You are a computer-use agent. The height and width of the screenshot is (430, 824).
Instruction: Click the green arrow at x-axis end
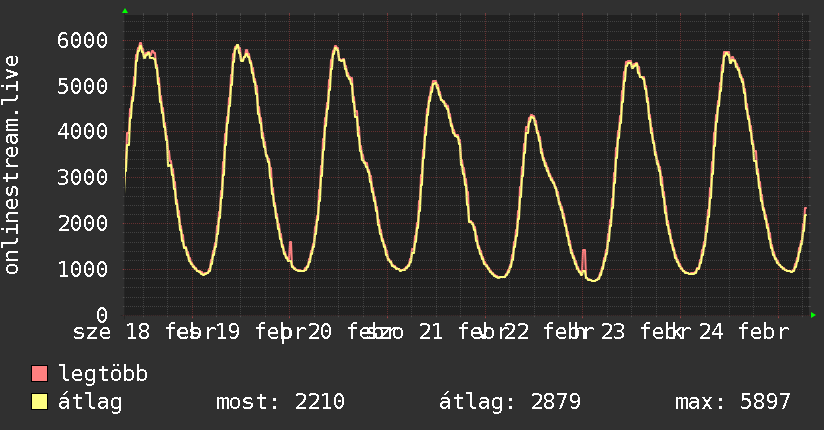coord(813,315)
